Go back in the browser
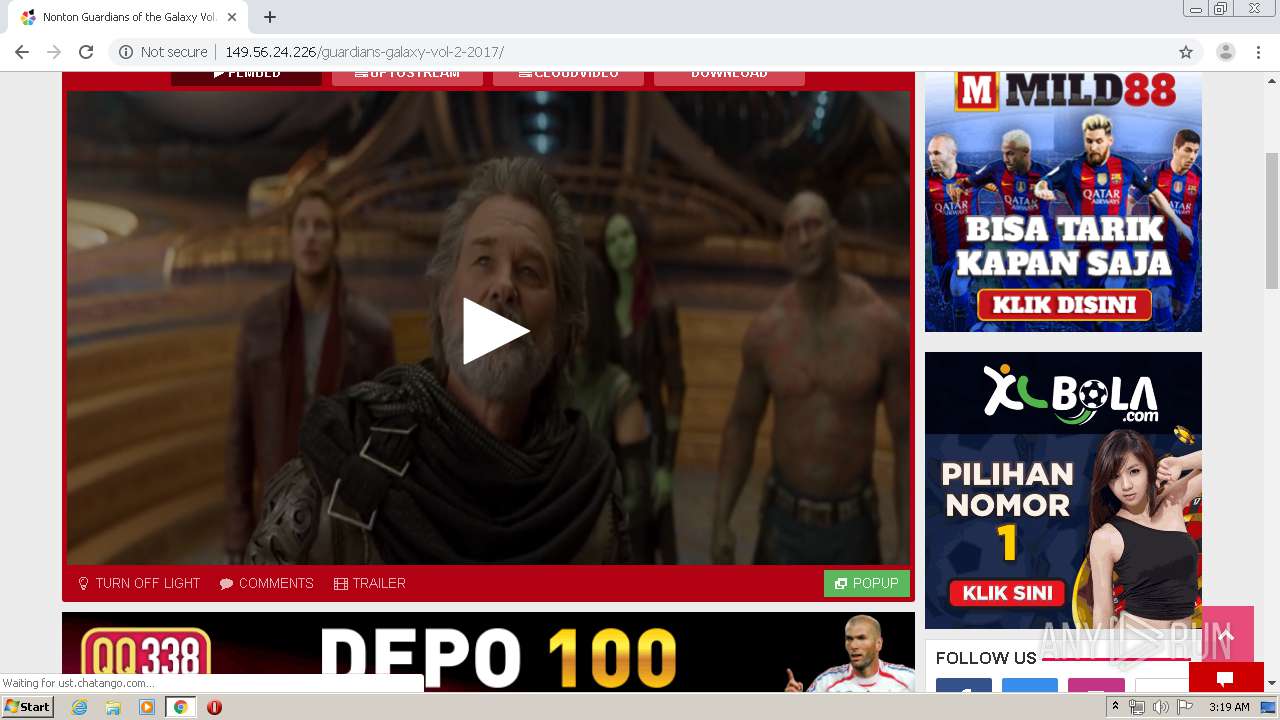Viewport: 1280px width, 720px height. click(x=22, y=52)
